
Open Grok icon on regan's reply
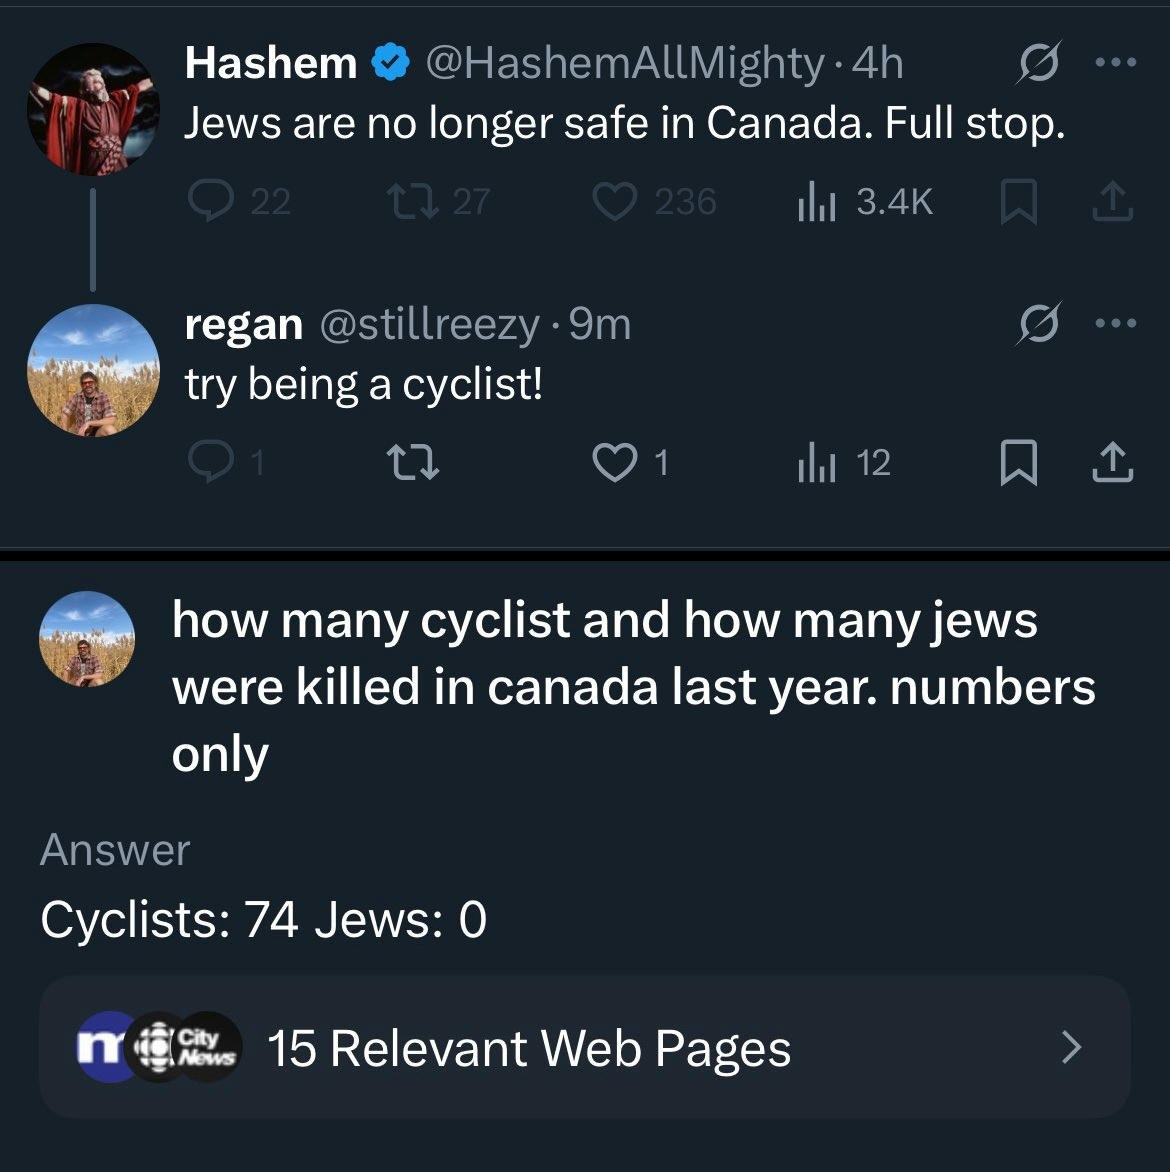click(x=1038, y=325)
